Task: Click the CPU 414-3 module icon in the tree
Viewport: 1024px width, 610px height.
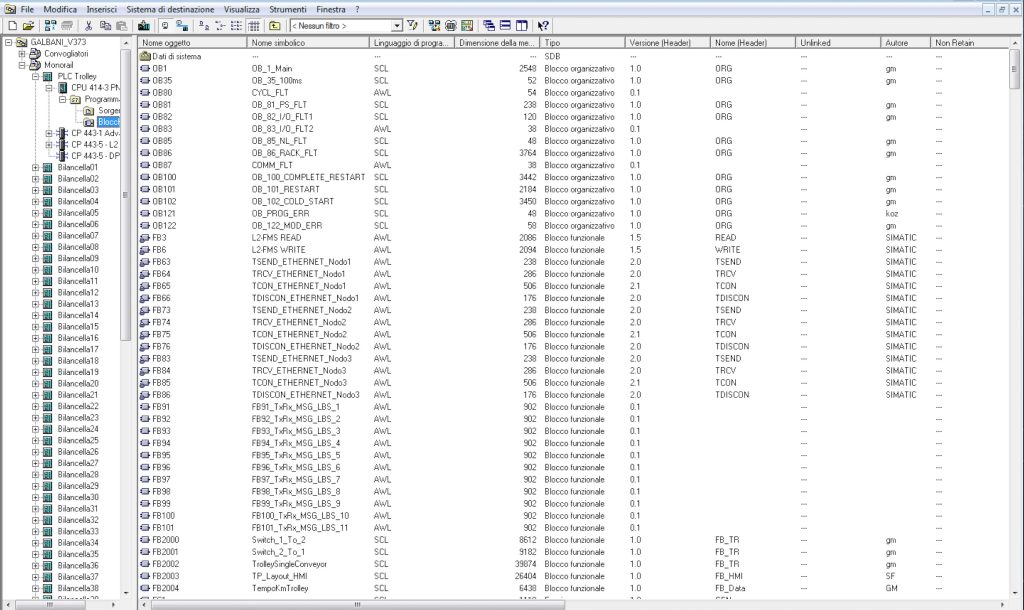Action: 63,88
